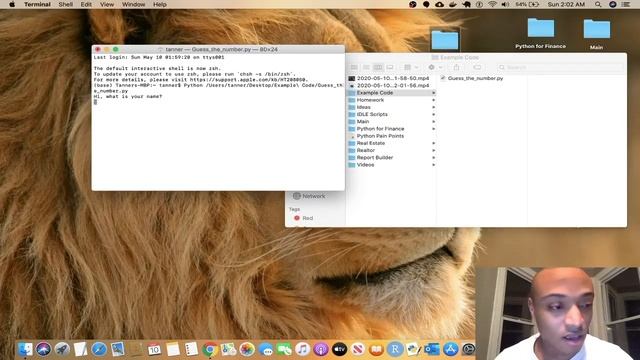This screenshot has width=640, height=360.
Task: Expand the IDLE Scripts folder arrow
Action: [x=433, y=114]
